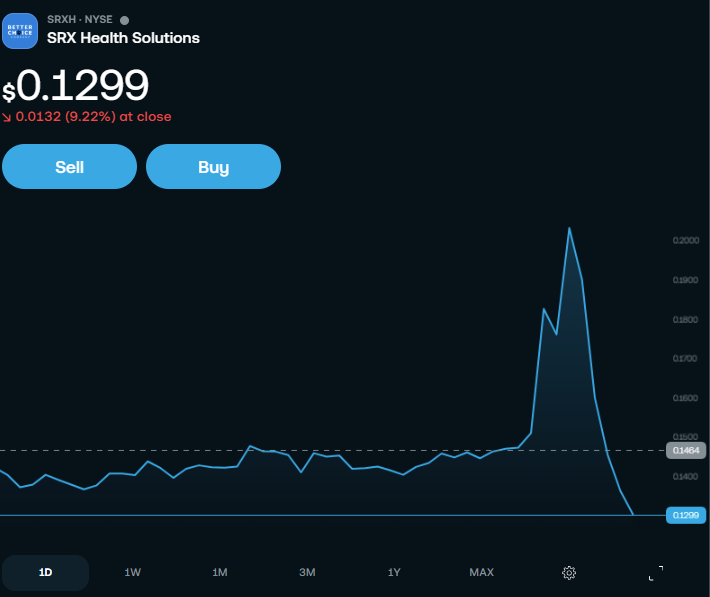The image size is (710, 597).
Task: Open the Better Choice company logo
Action: point(20,31)
